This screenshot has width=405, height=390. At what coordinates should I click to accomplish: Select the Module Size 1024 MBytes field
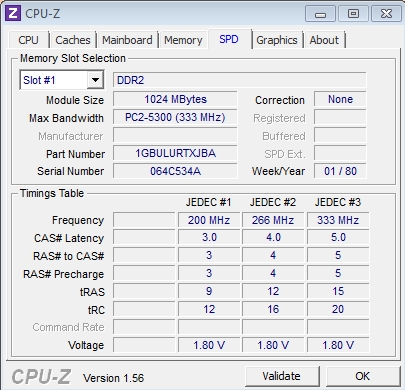175,99
